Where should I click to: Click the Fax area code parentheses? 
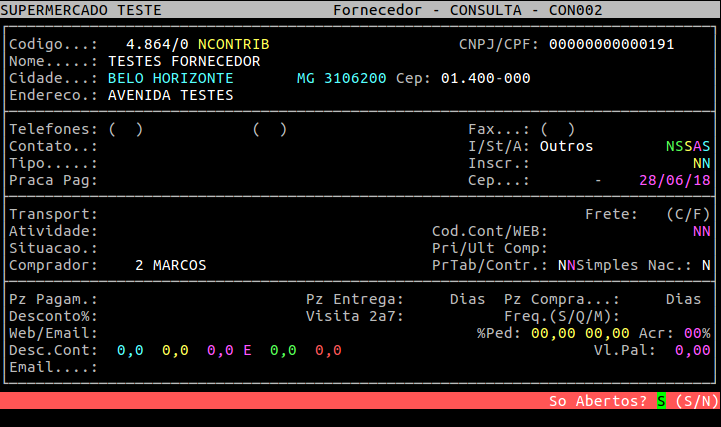[x=557, y=129]
